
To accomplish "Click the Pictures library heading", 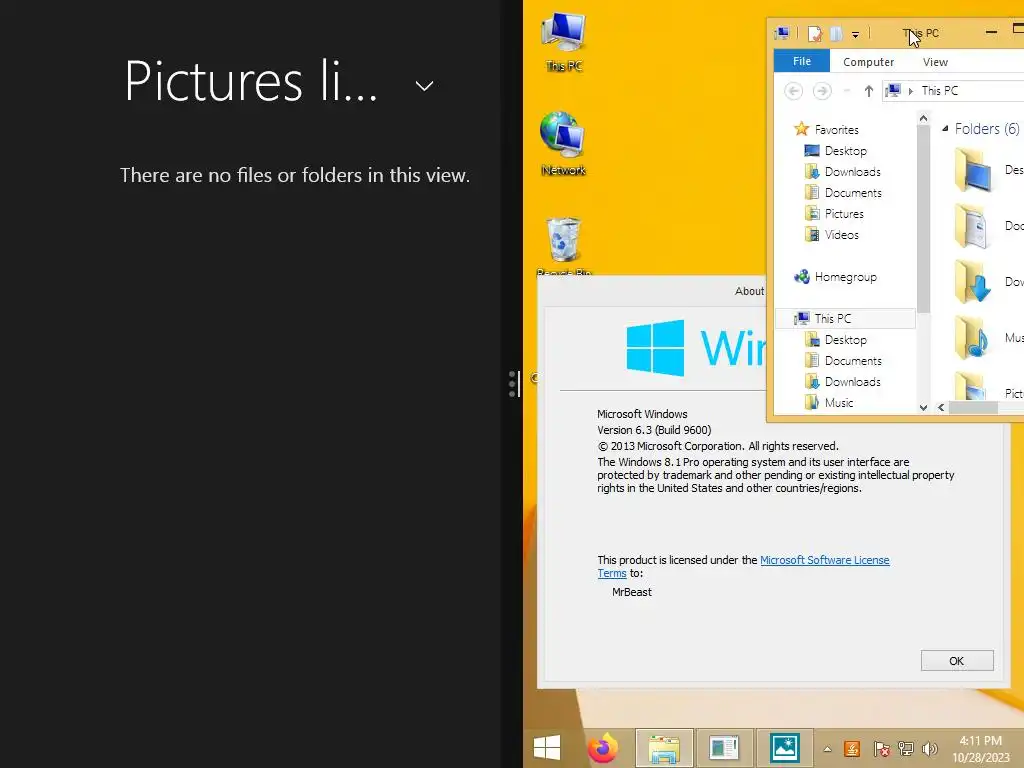I will [x=251, y=81].
